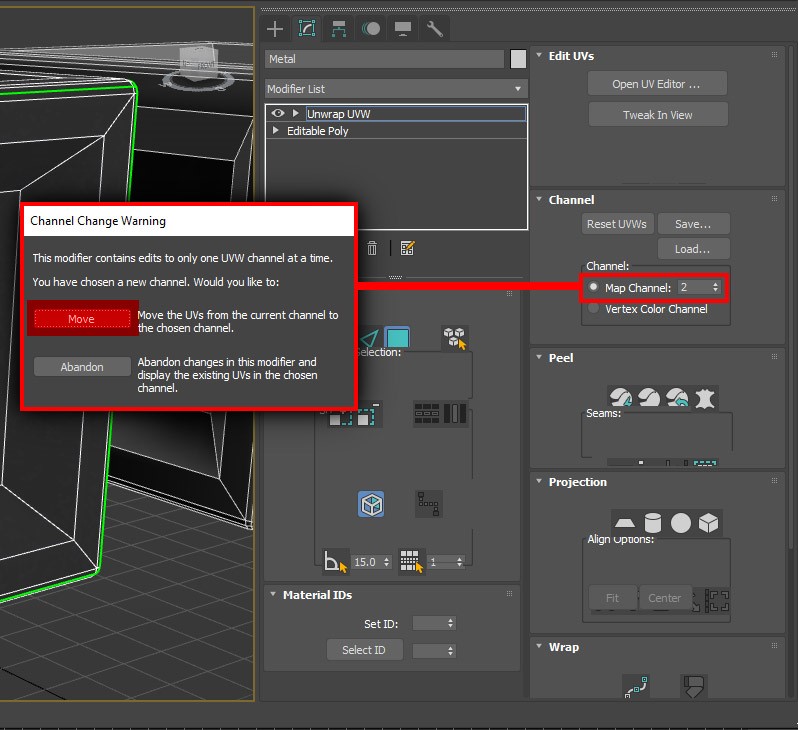Image resolution: width=798 pixels, height=730 pixels.
Task: Click the Peel Mode icon
Action: coord(649,397)
